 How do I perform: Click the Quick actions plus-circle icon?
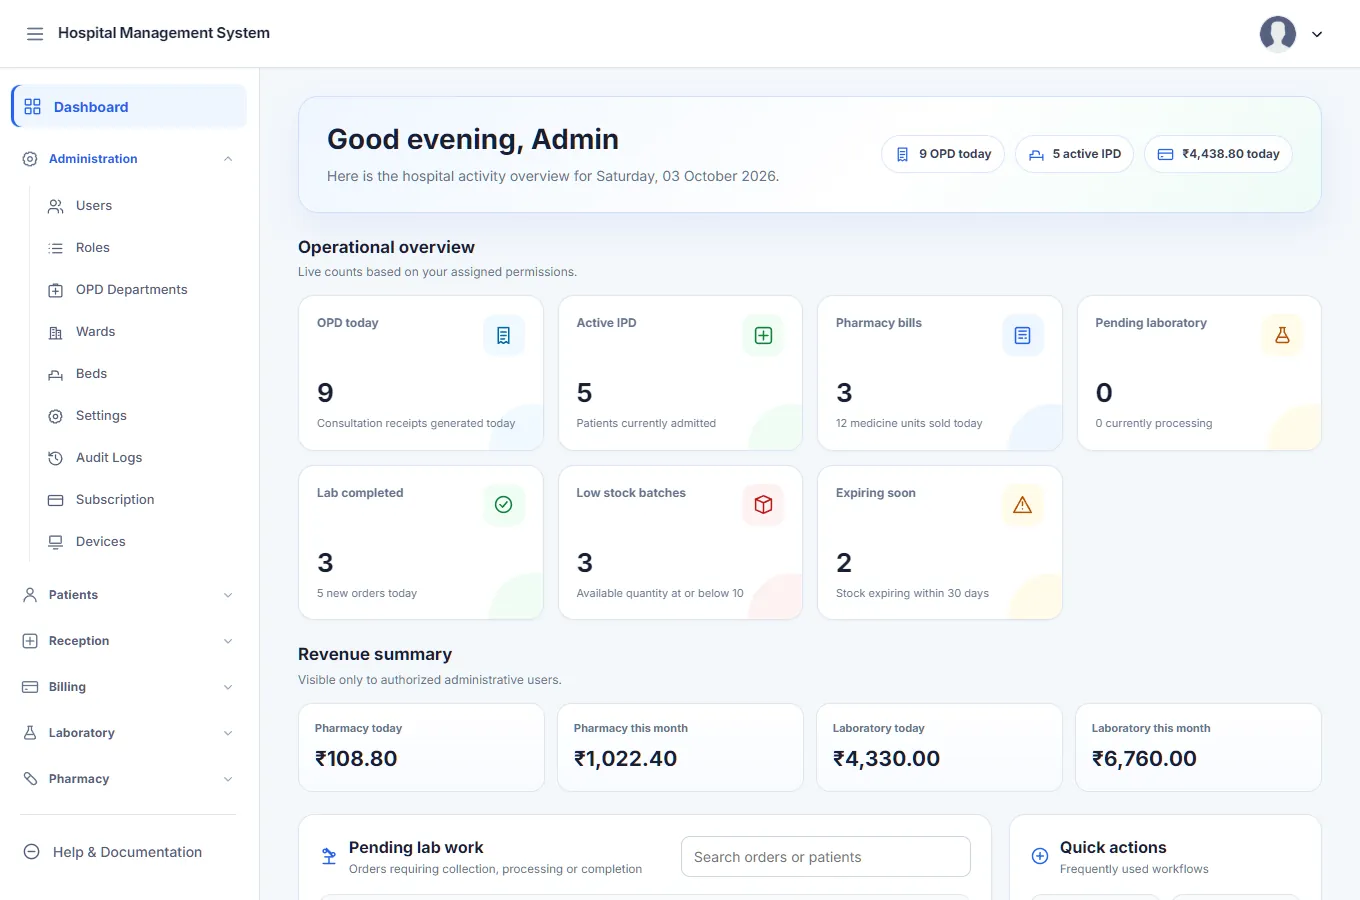(x=1040, y=856)
